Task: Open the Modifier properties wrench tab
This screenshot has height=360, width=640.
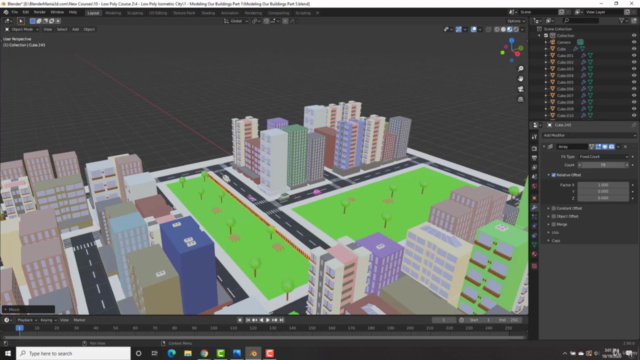Action: [x=534, y=207]
